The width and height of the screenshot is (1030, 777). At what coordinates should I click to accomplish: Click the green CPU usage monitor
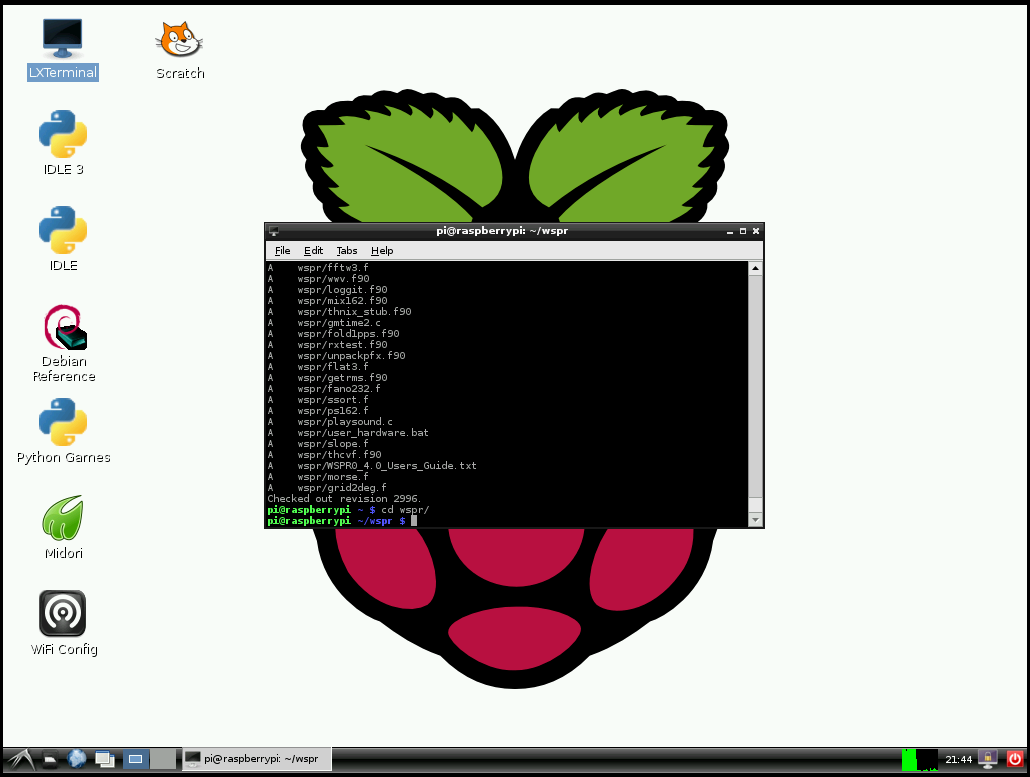920,759
